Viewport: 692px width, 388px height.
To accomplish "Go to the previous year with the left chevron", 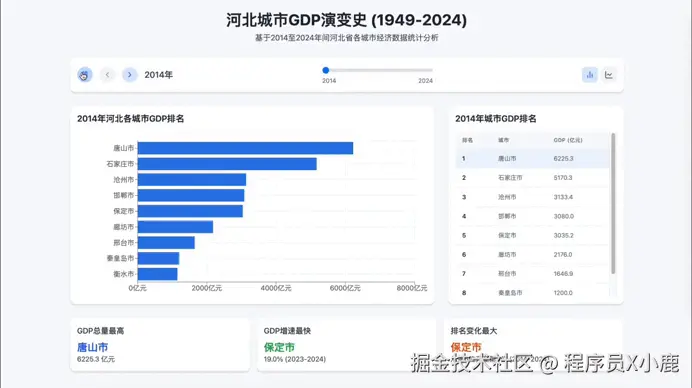I will [107, 75].
